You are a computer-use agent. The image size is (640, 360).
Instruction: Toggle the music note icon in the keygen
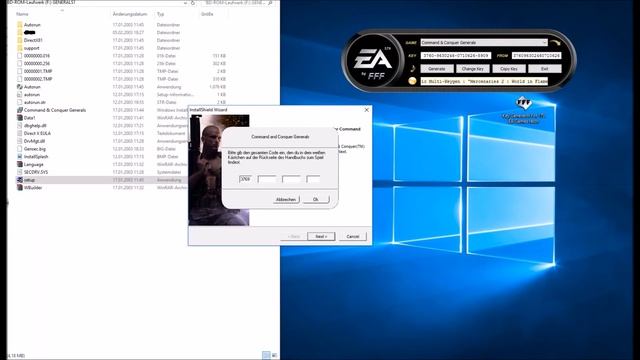point(413,69)
